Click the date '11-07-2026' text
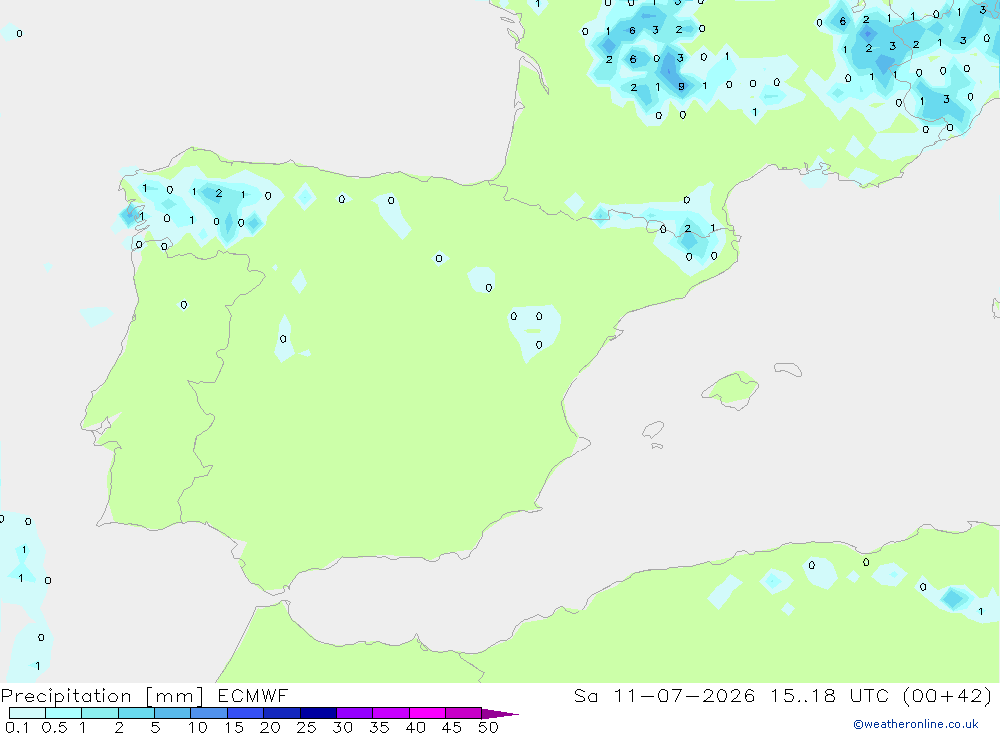Screen dimensions: 1000x733 pos(684,695)
